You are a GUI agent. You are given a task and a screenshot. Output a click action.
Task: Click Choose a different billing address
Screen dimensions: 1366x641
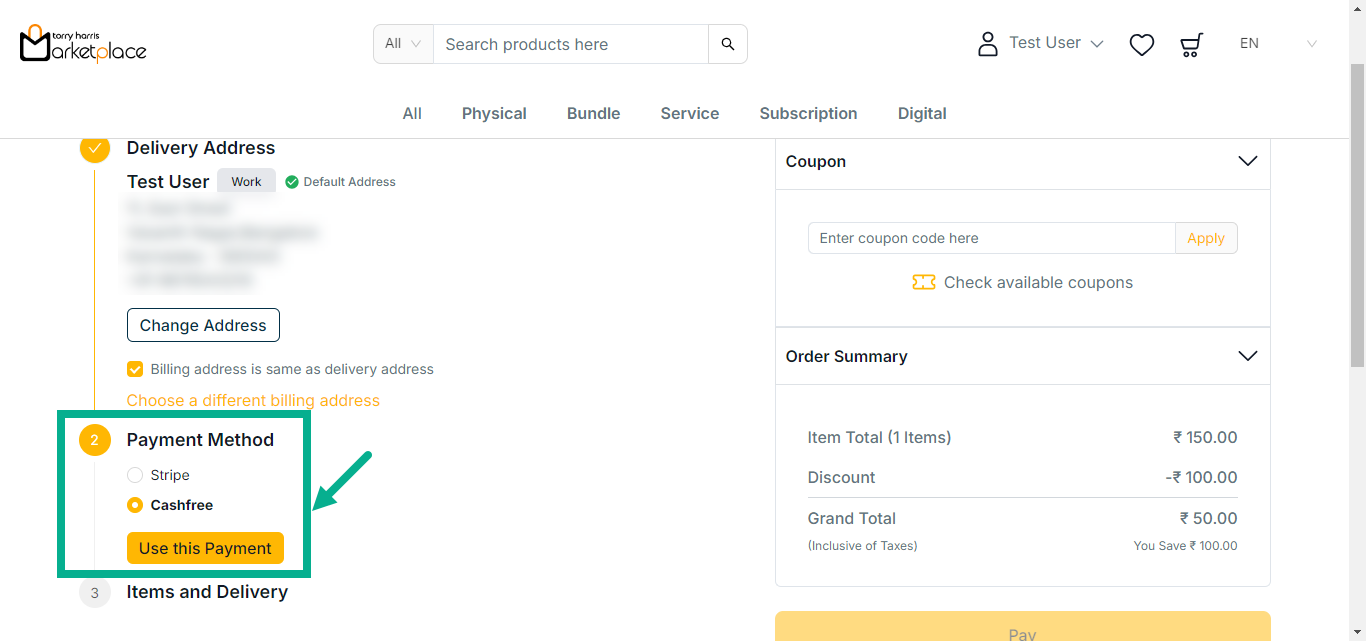(x=253, y=400)
